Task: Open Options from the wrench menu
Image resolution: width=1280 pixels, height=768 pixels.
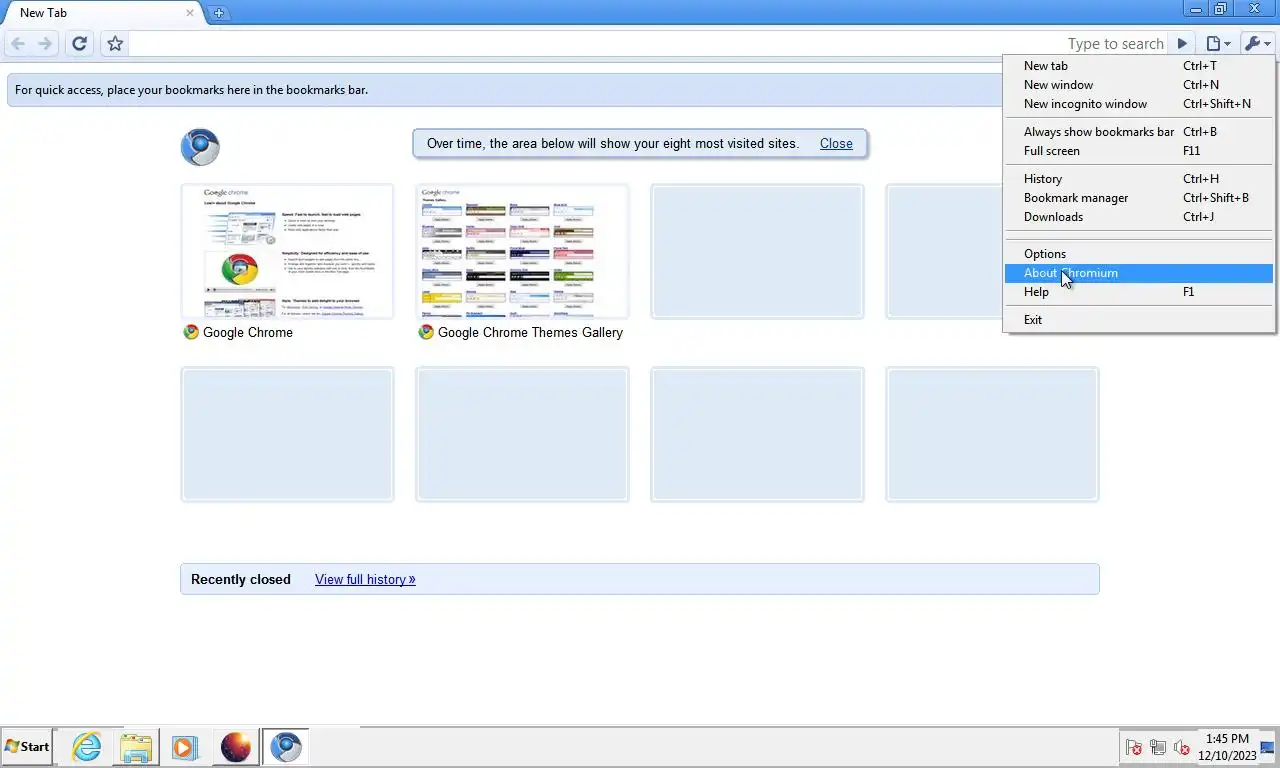Action: pos(1139,254)
